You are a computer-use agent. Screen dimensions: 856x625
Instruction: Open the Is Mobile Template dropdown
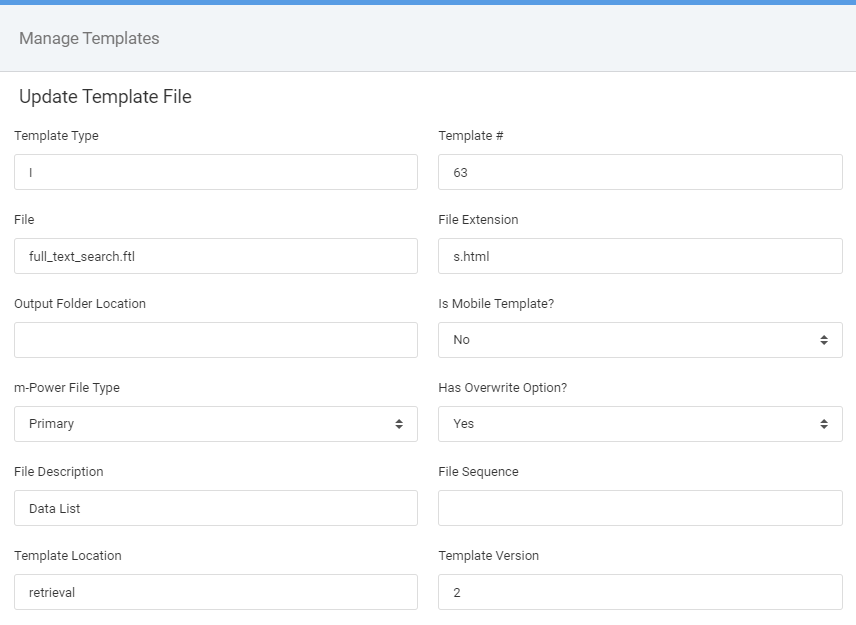640,340
